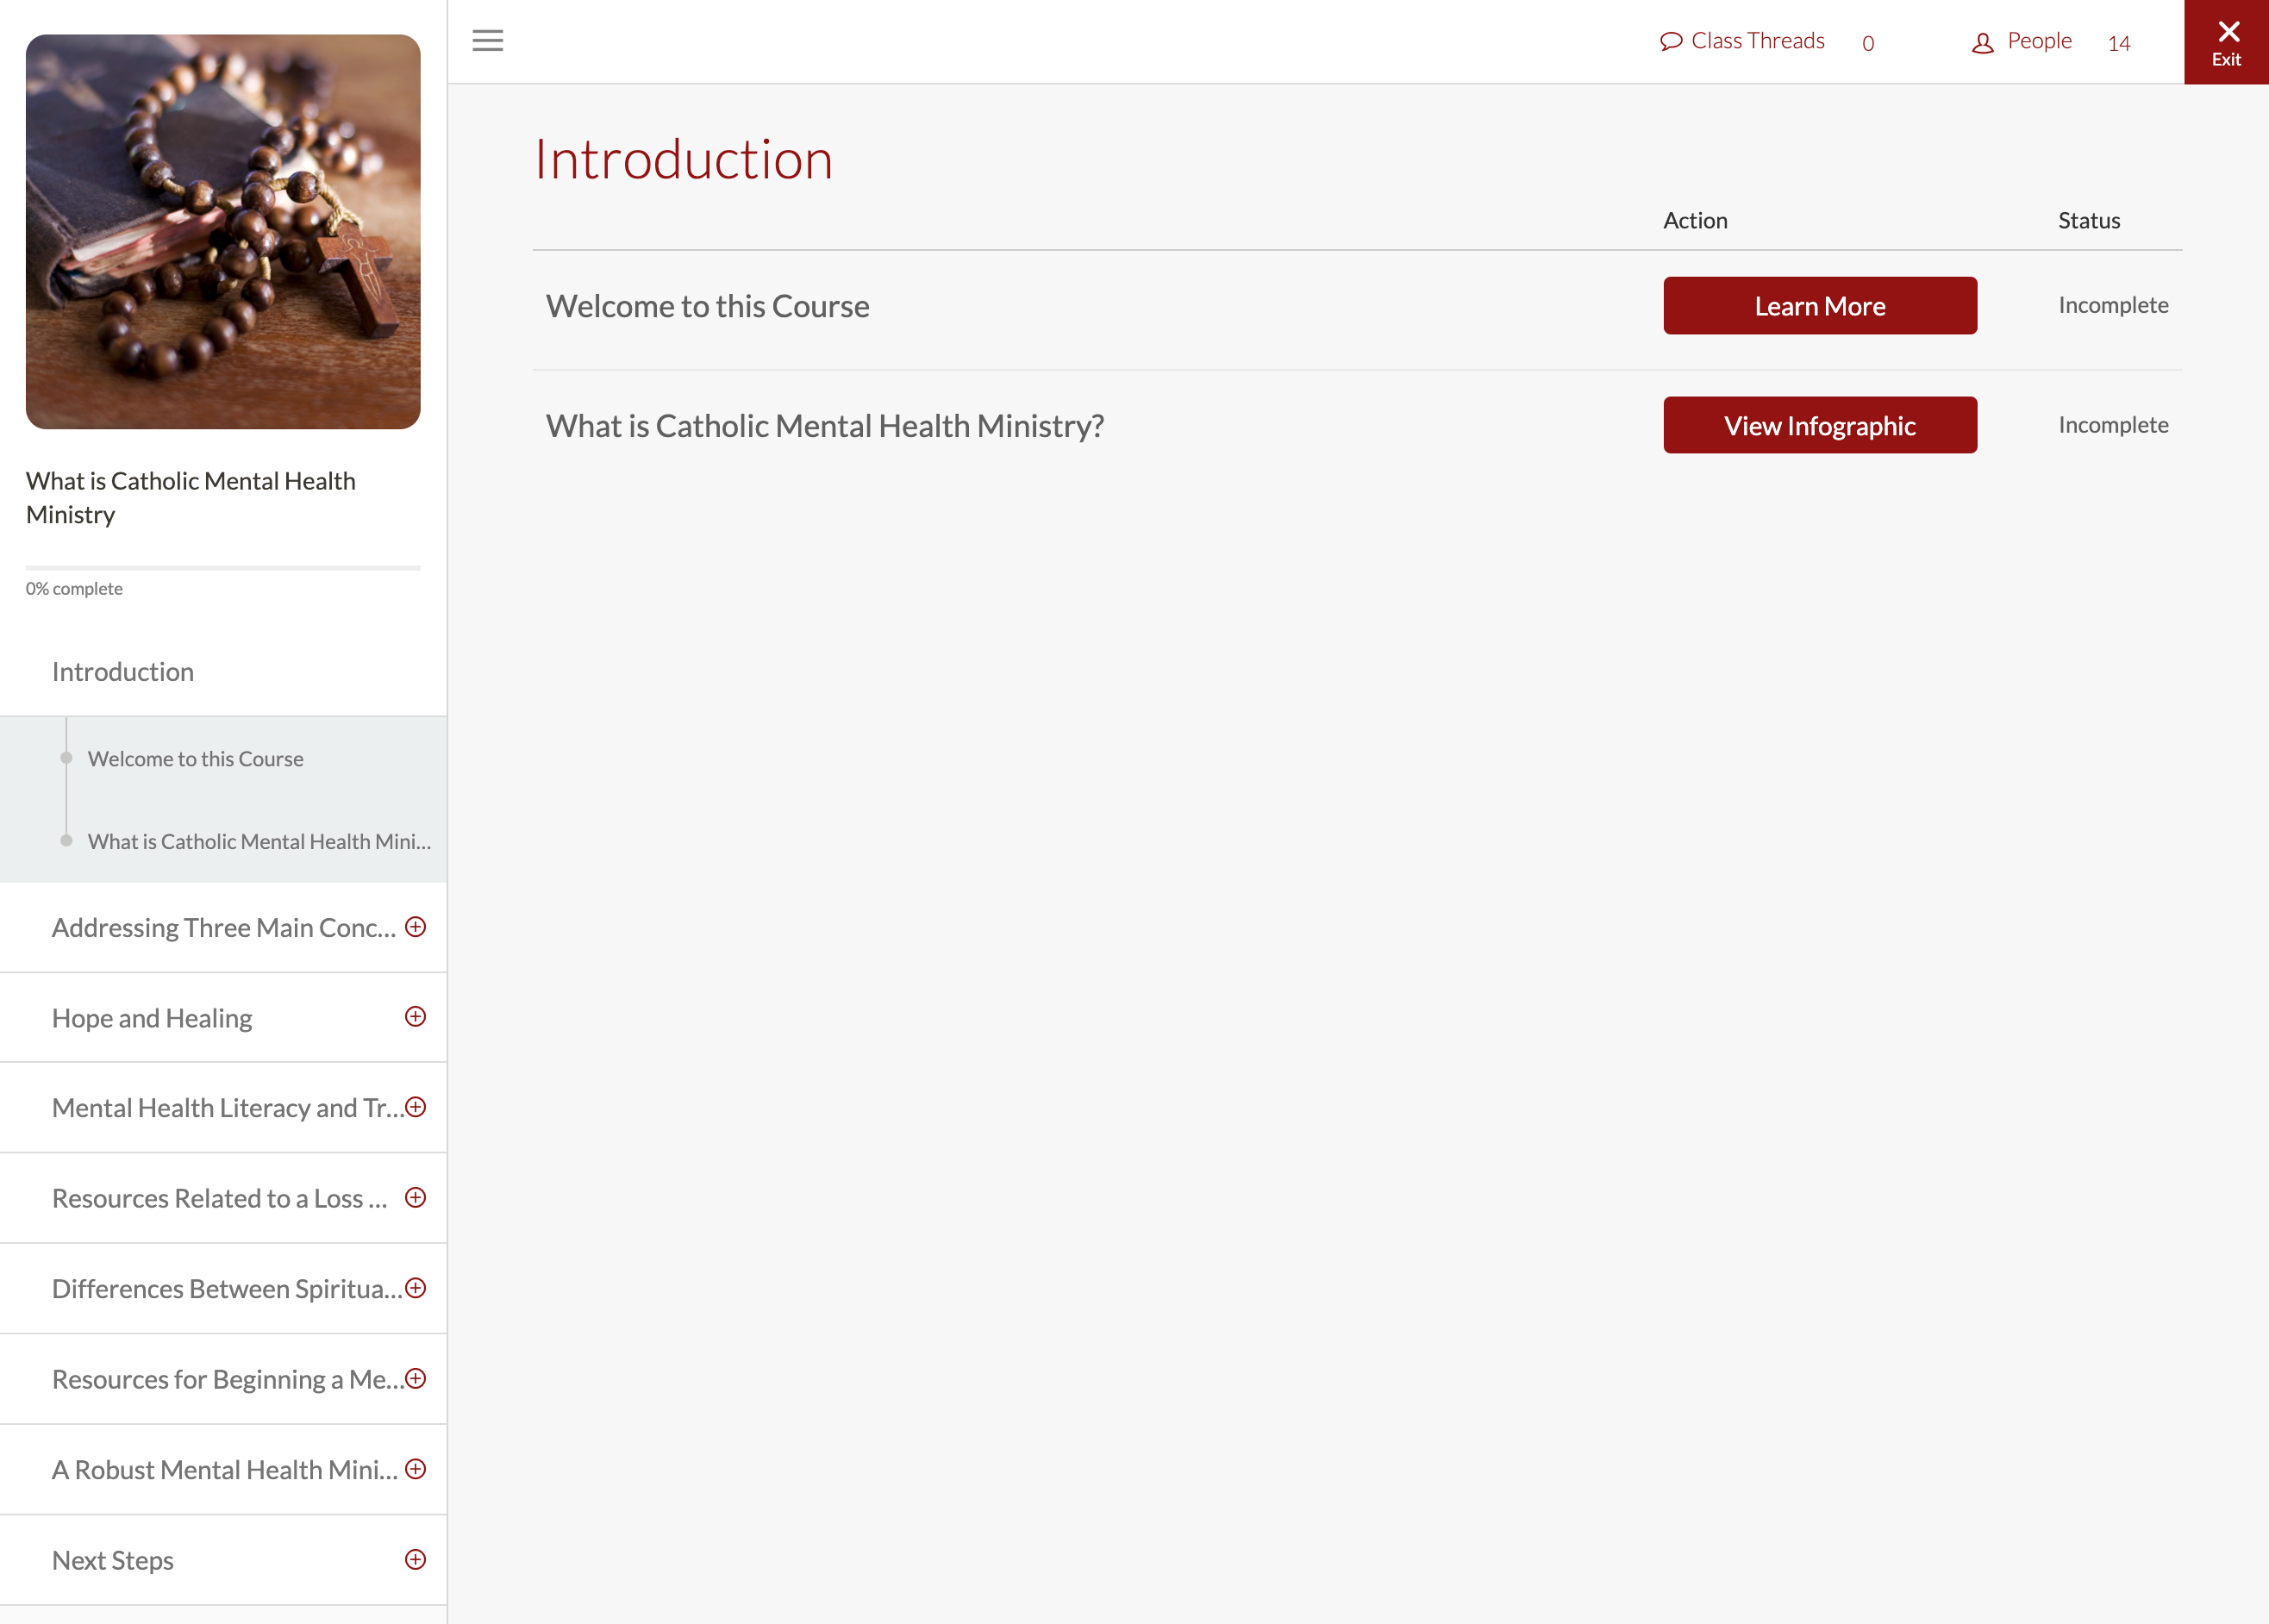Image resolution: width=2269 pixels, height=1624 pixels.
Task: Click the Action column header
Action: pos(1695,220)
